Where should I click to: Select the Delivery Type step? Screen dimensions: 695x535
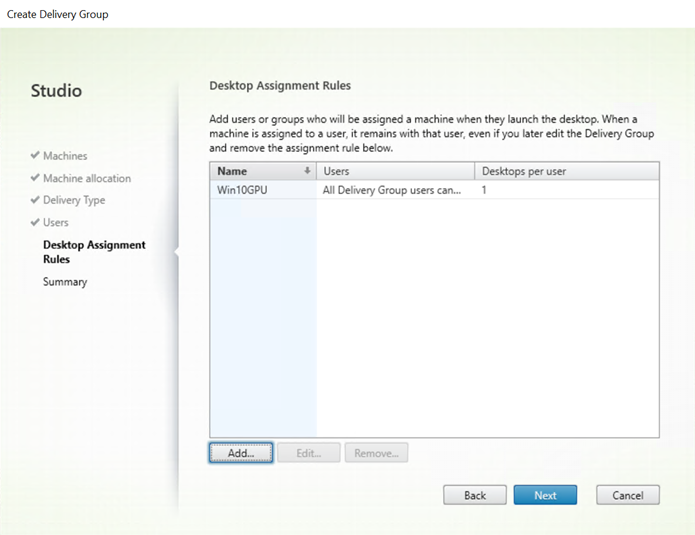coord(74,200)
